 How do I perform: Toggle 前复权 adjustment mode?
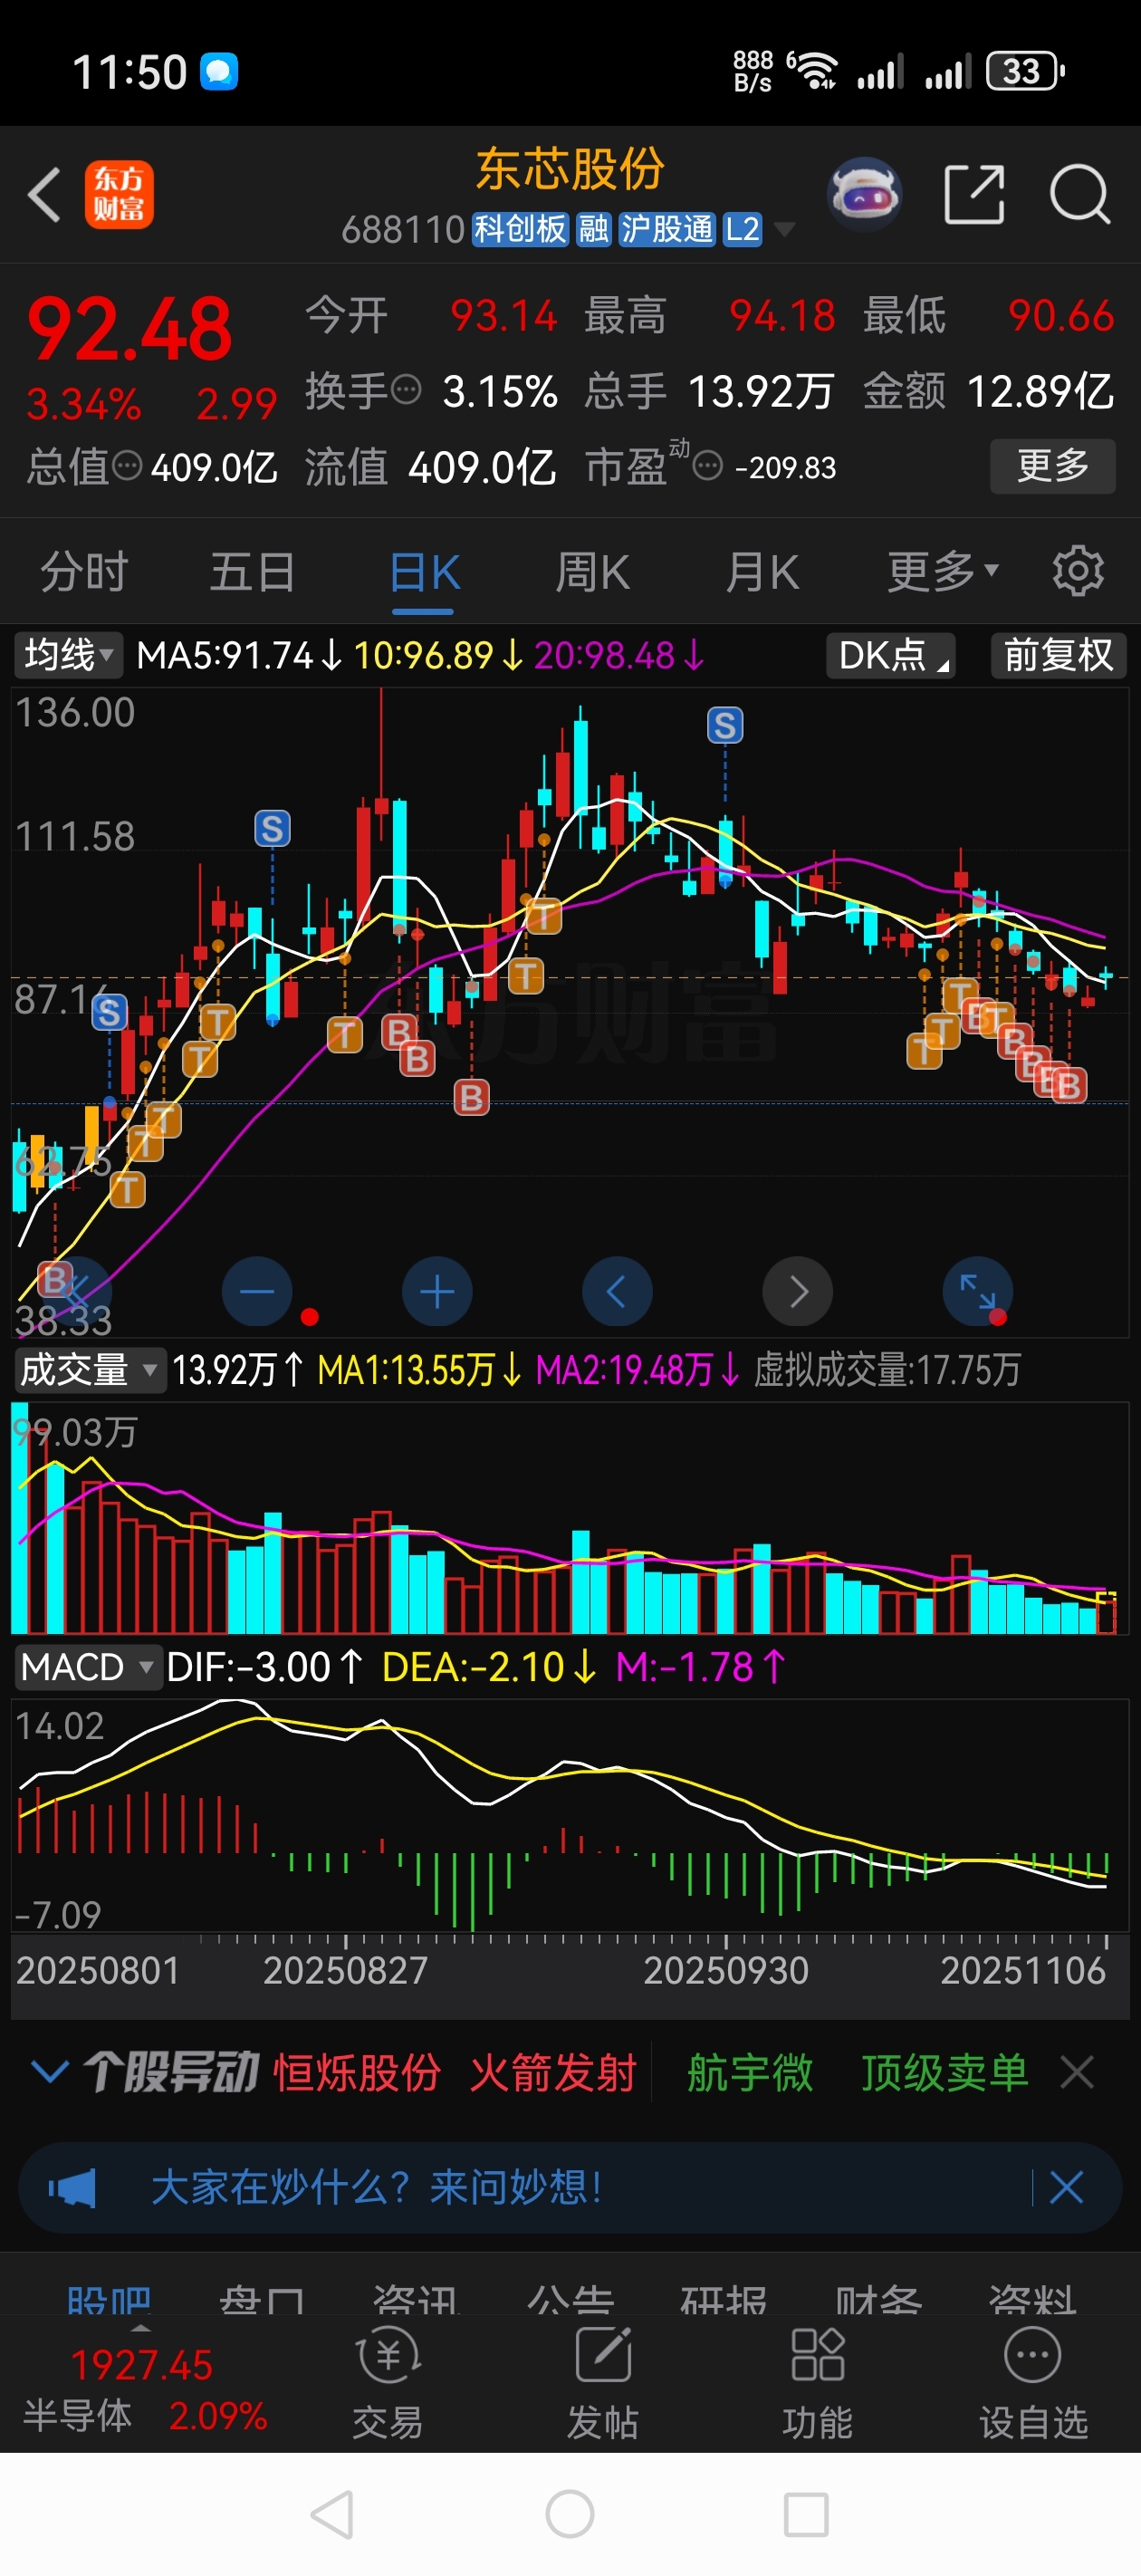coord(1058,655)
